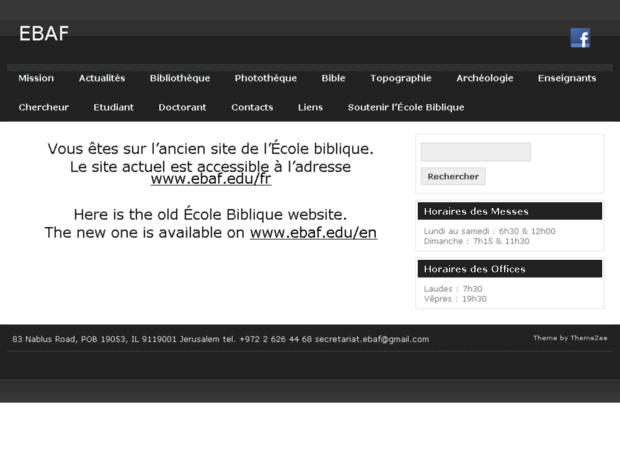Screen dimensions: 620x466
Task: Click the Rechercher button
Action: coord(453,176)
